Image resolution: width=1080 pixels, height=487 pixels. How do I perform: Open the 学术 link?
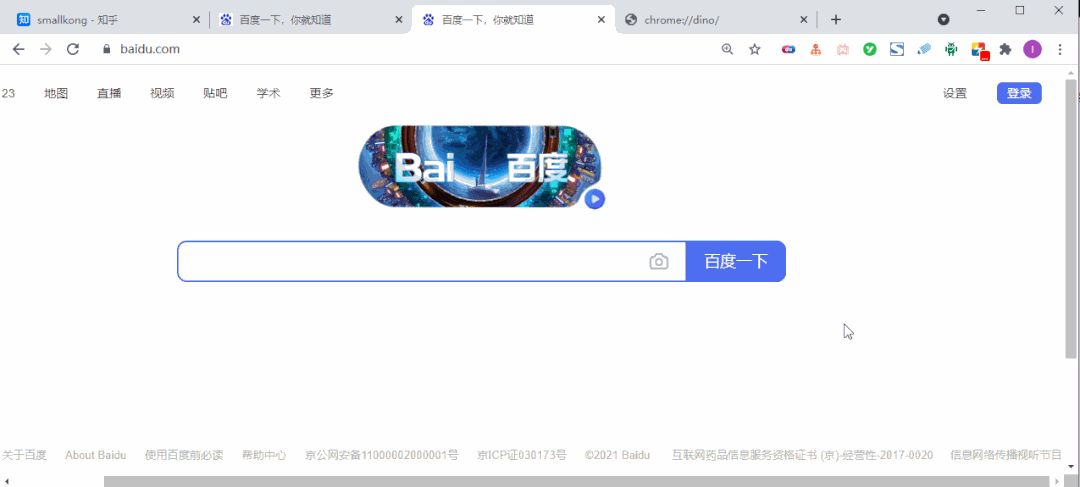[269, 93]
